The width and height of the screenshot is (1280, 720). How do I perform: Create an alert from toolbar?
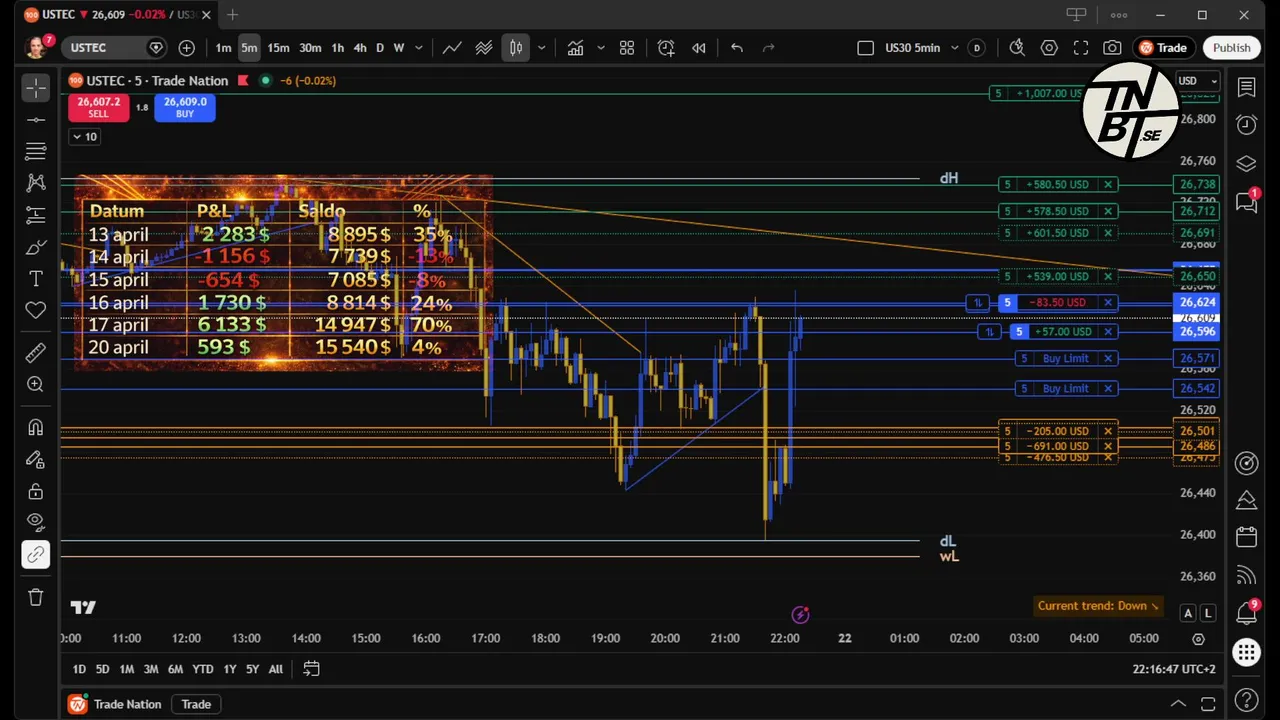666,48
